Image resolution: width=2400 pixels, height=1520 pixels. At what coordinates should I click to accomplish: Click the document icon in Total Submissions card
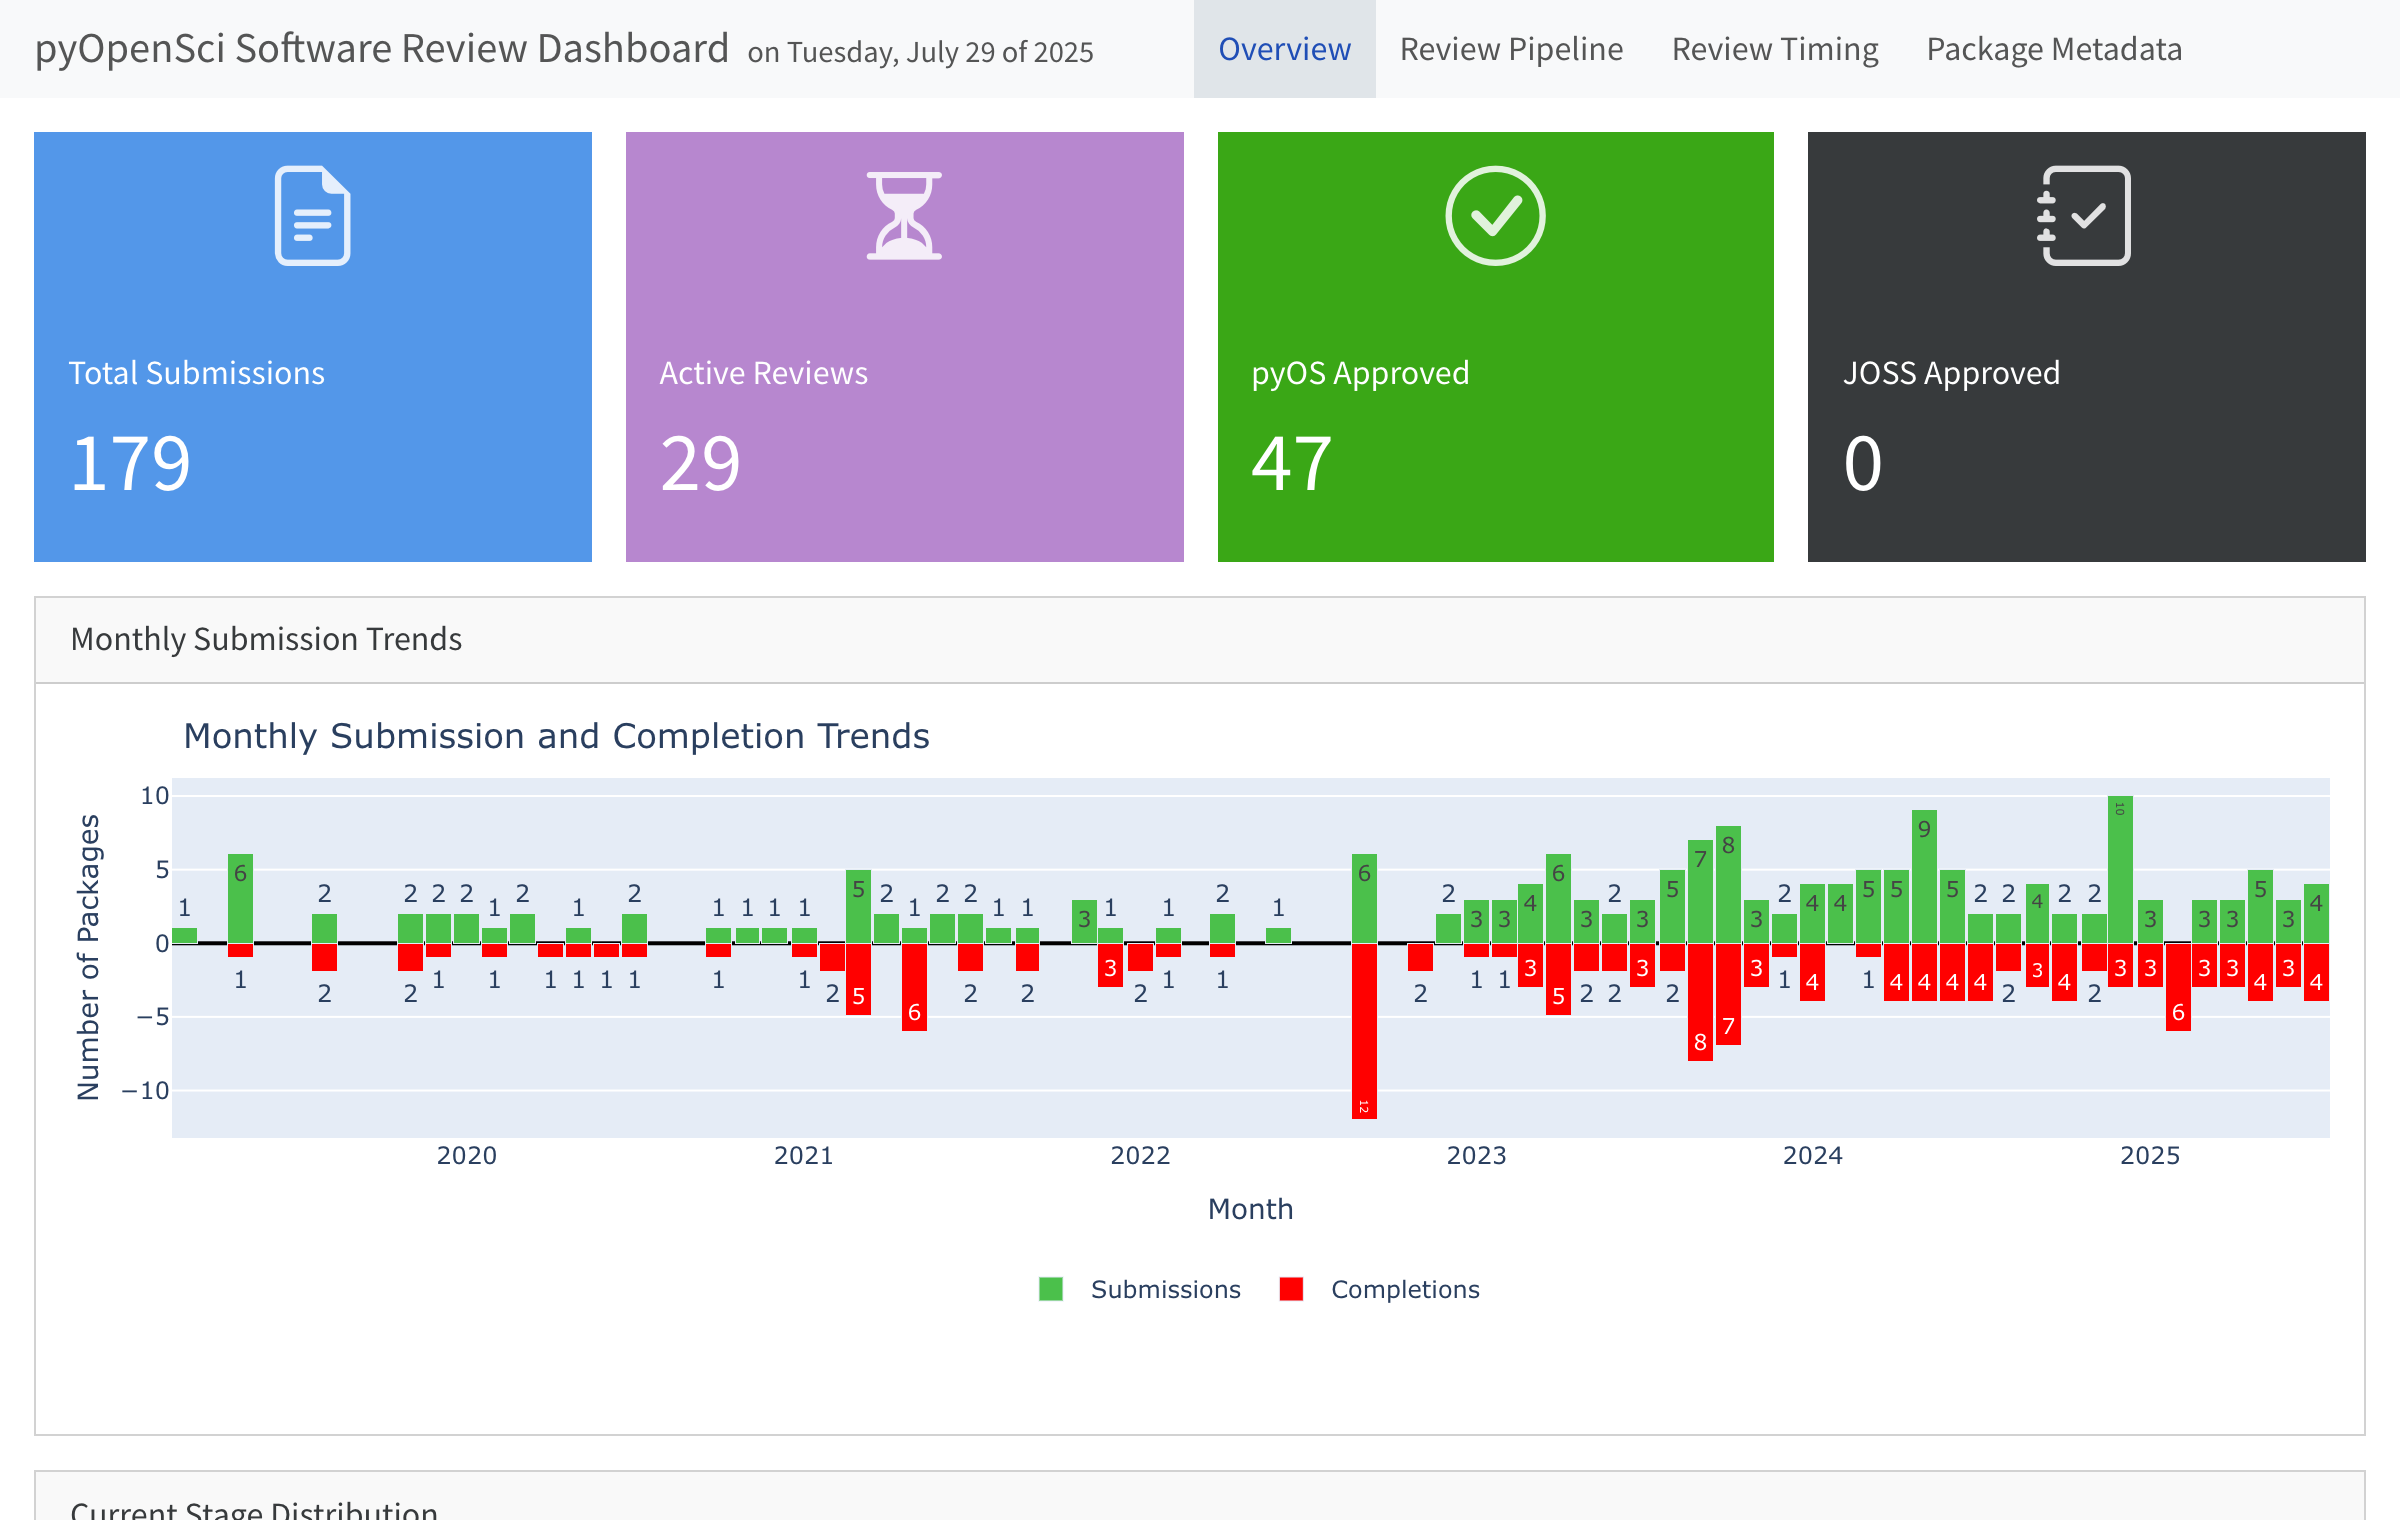coord(313,215)
